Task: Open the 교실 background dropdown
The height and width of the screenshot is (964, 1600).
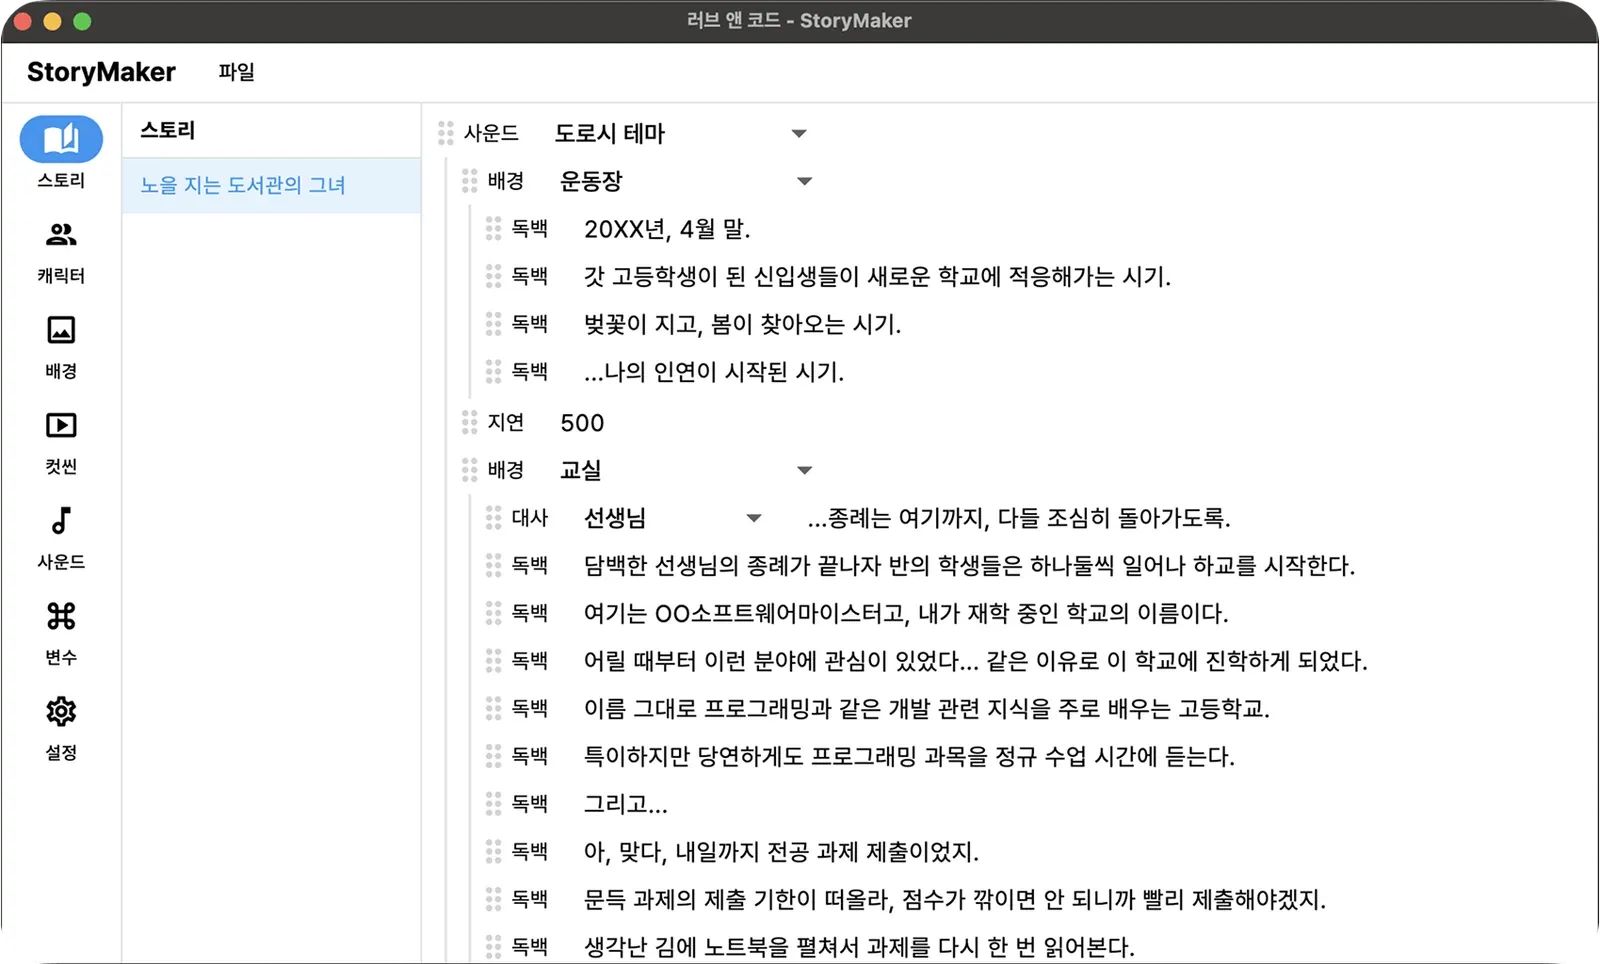Action: tap(686, 470)
